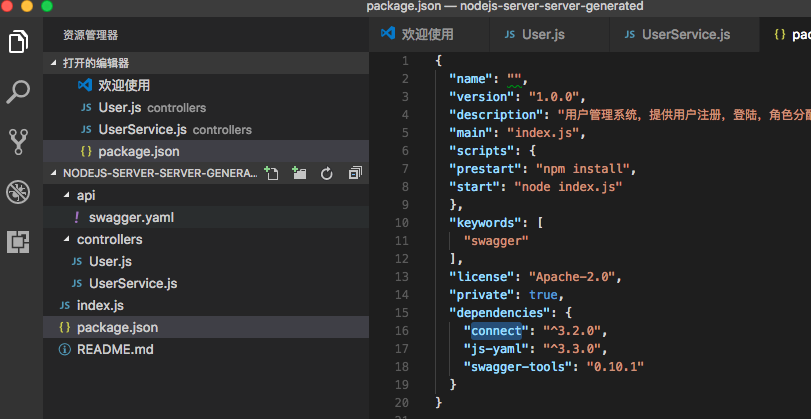Open the Explorer view in activity bar
The height and width of the screenshot is (419, 811).
point(19,42)
